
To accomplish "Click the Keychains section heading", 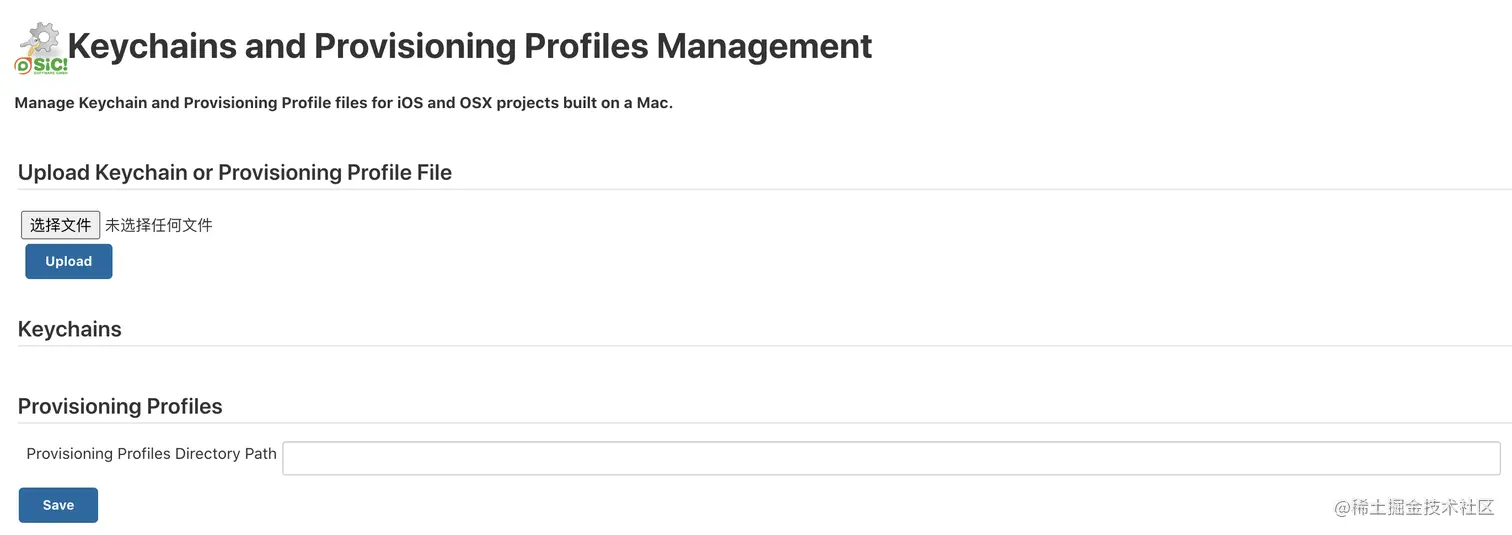I will (x=70, y=329).
